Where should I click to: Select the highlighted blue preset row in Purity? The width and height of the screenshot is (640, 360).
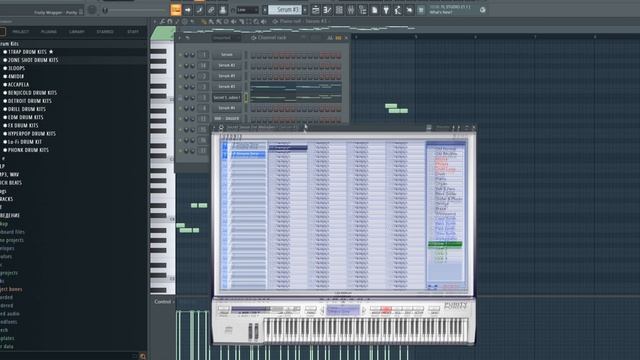[248, 154]
